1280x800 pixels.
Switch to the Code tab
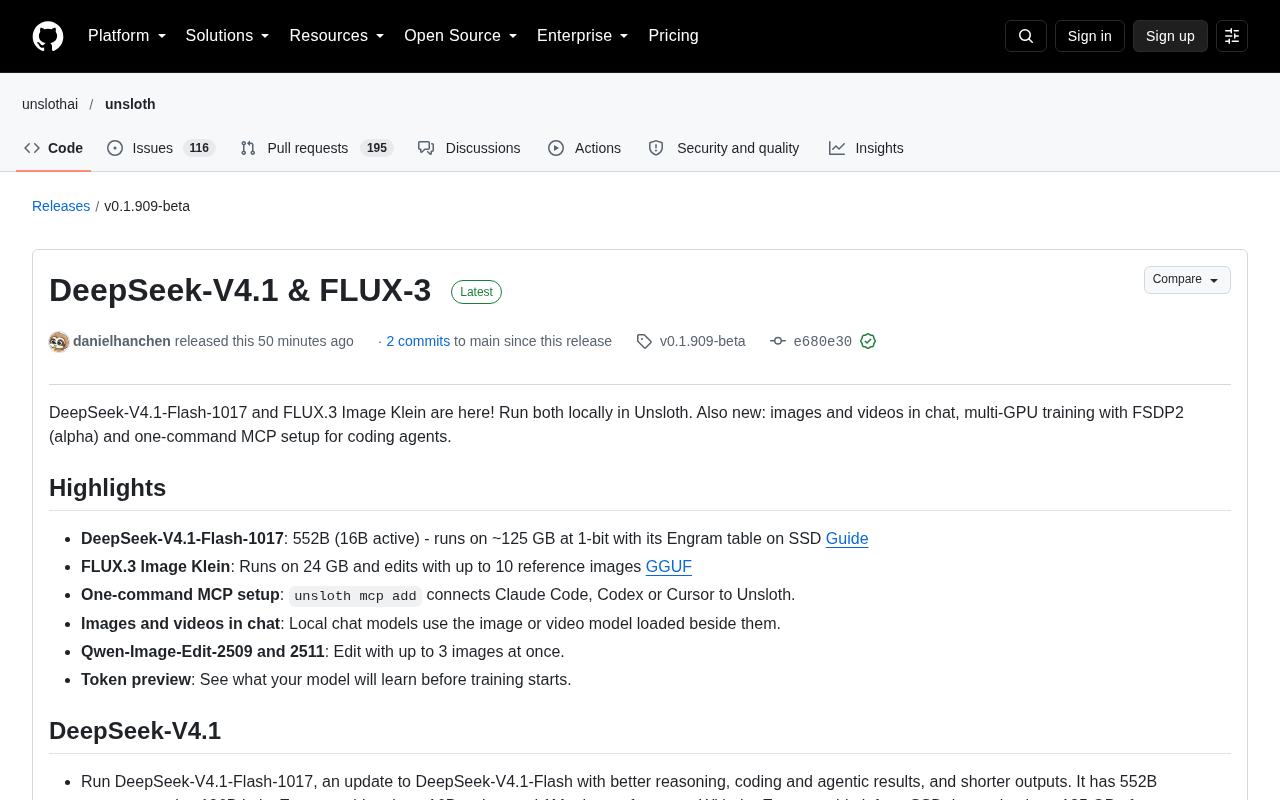[x=54, y=148]
